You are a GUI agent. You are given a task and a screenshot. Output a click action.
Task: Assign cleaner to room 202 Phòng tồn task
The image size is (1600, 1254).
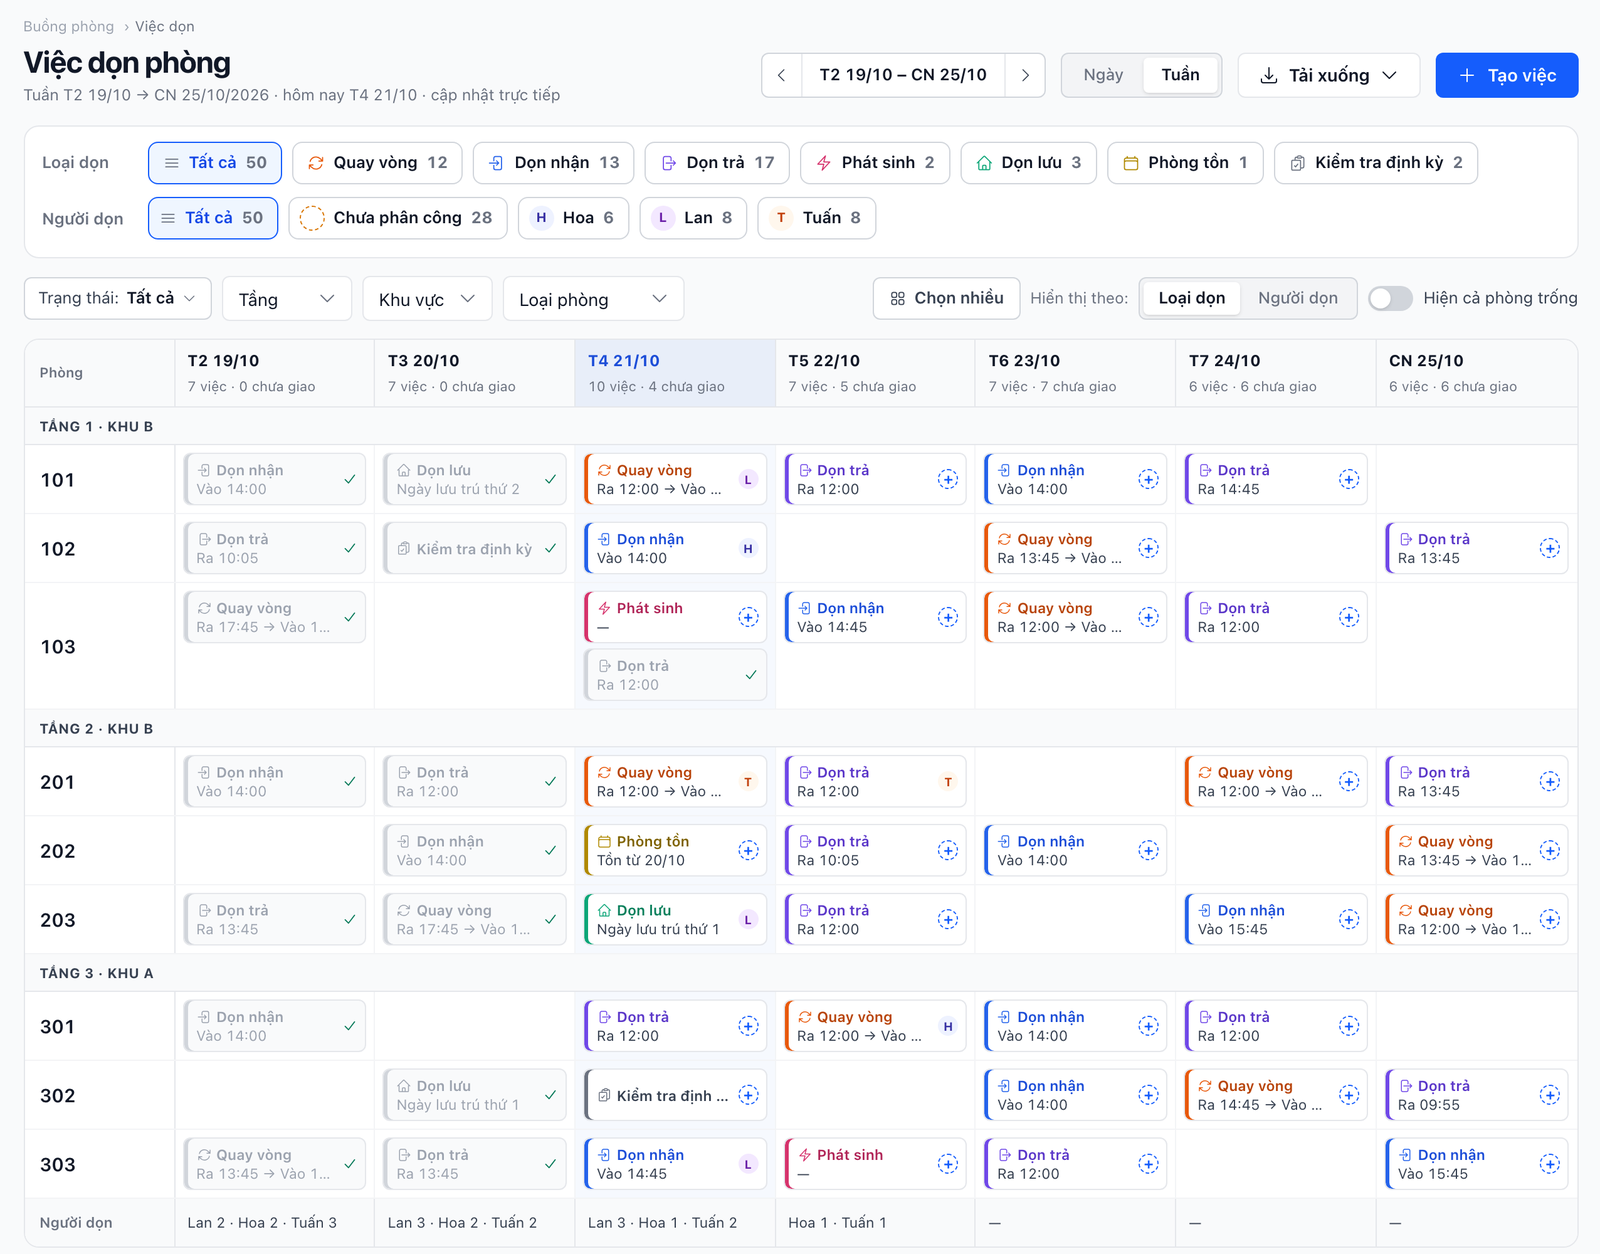(x=748, y=851)
